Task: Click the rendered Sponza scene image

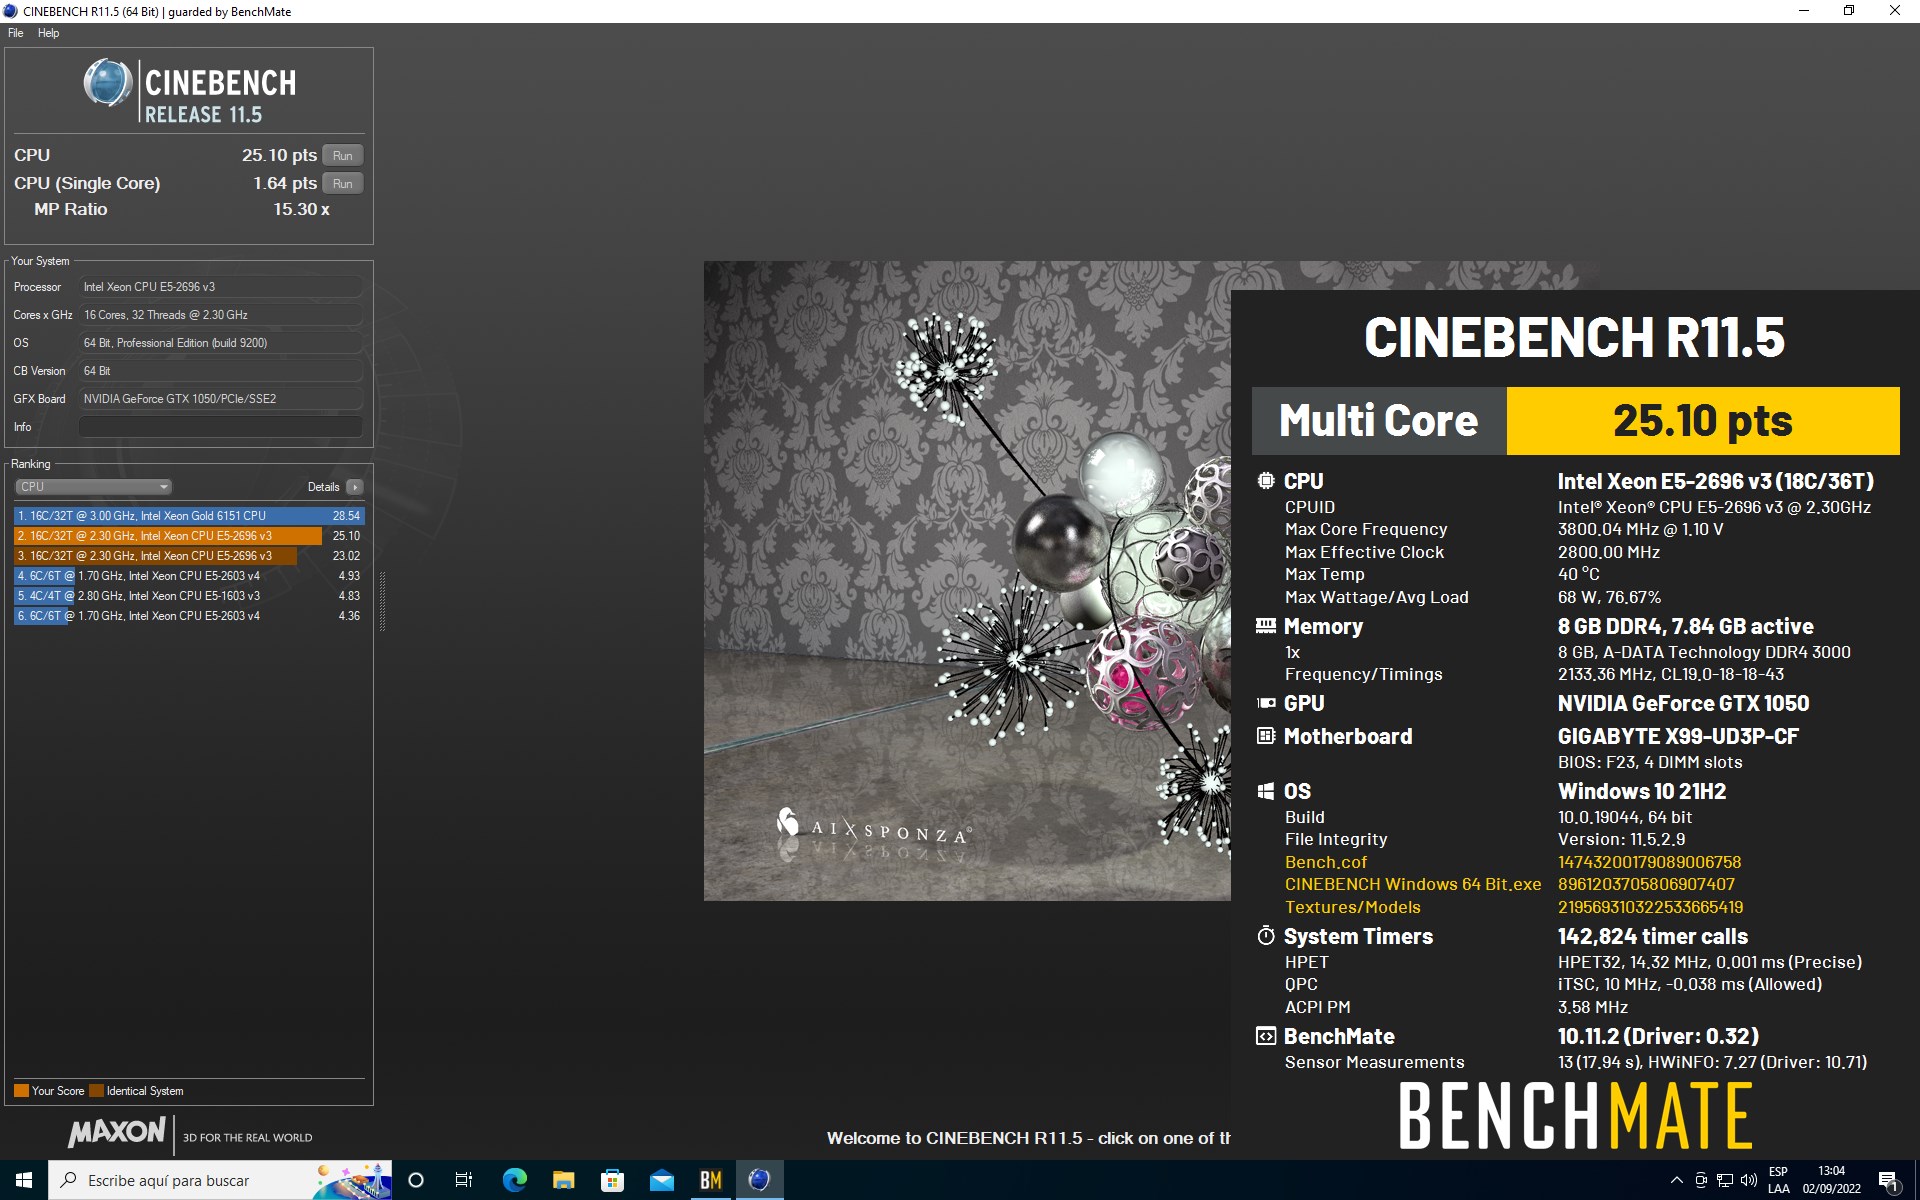Action: click(x=967, y=581)
